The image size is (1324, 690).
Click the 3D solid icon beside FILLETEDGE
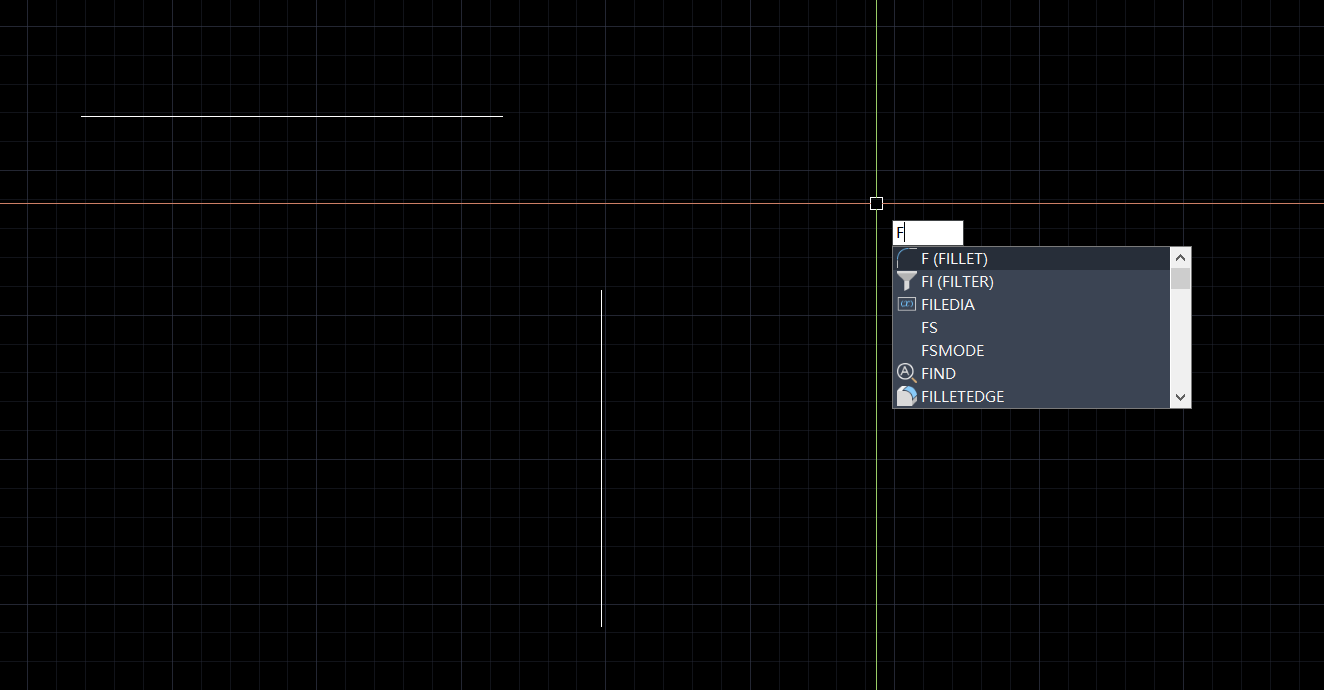tap(906, 397)
